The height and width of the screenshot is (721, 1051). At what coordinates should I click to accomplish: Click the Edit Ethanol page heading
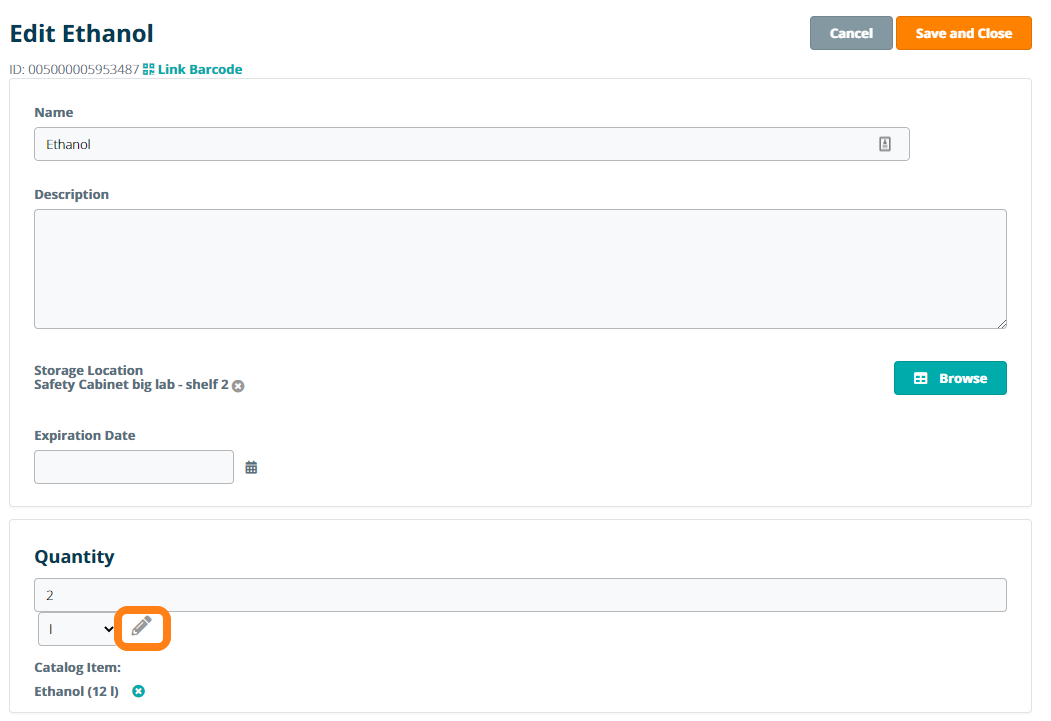tap(82, 34)
